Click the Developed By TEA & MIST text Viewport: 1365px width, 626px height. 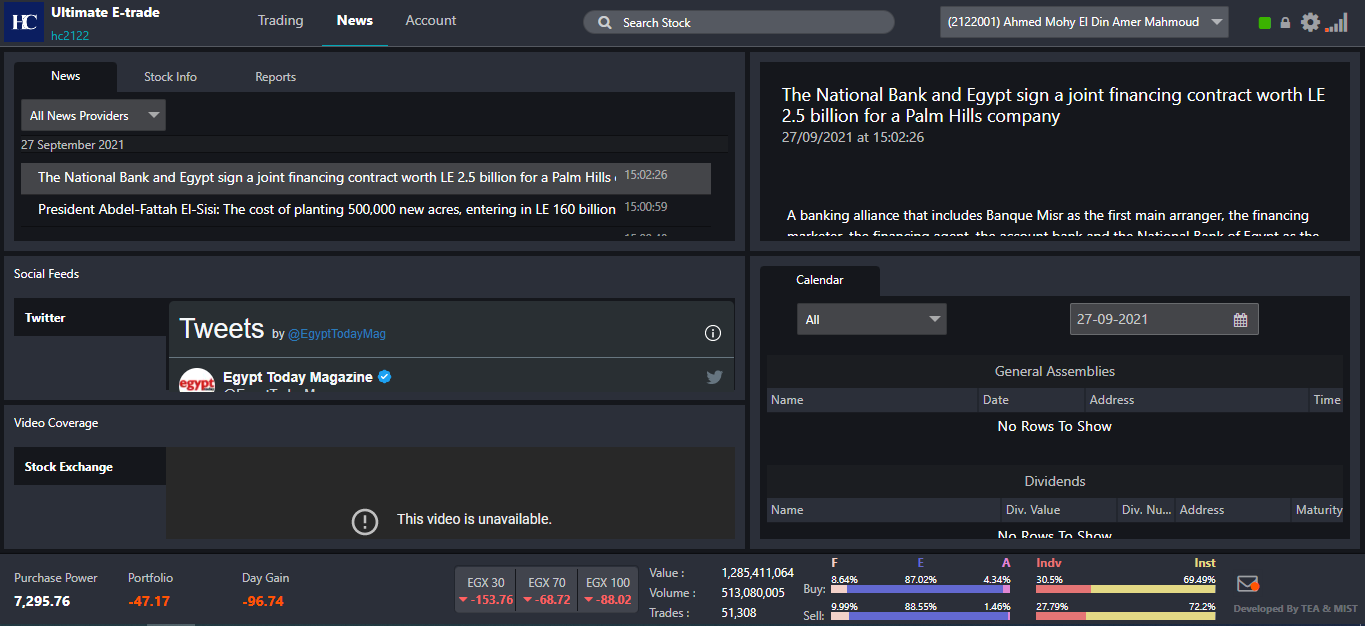(1295, 609)
